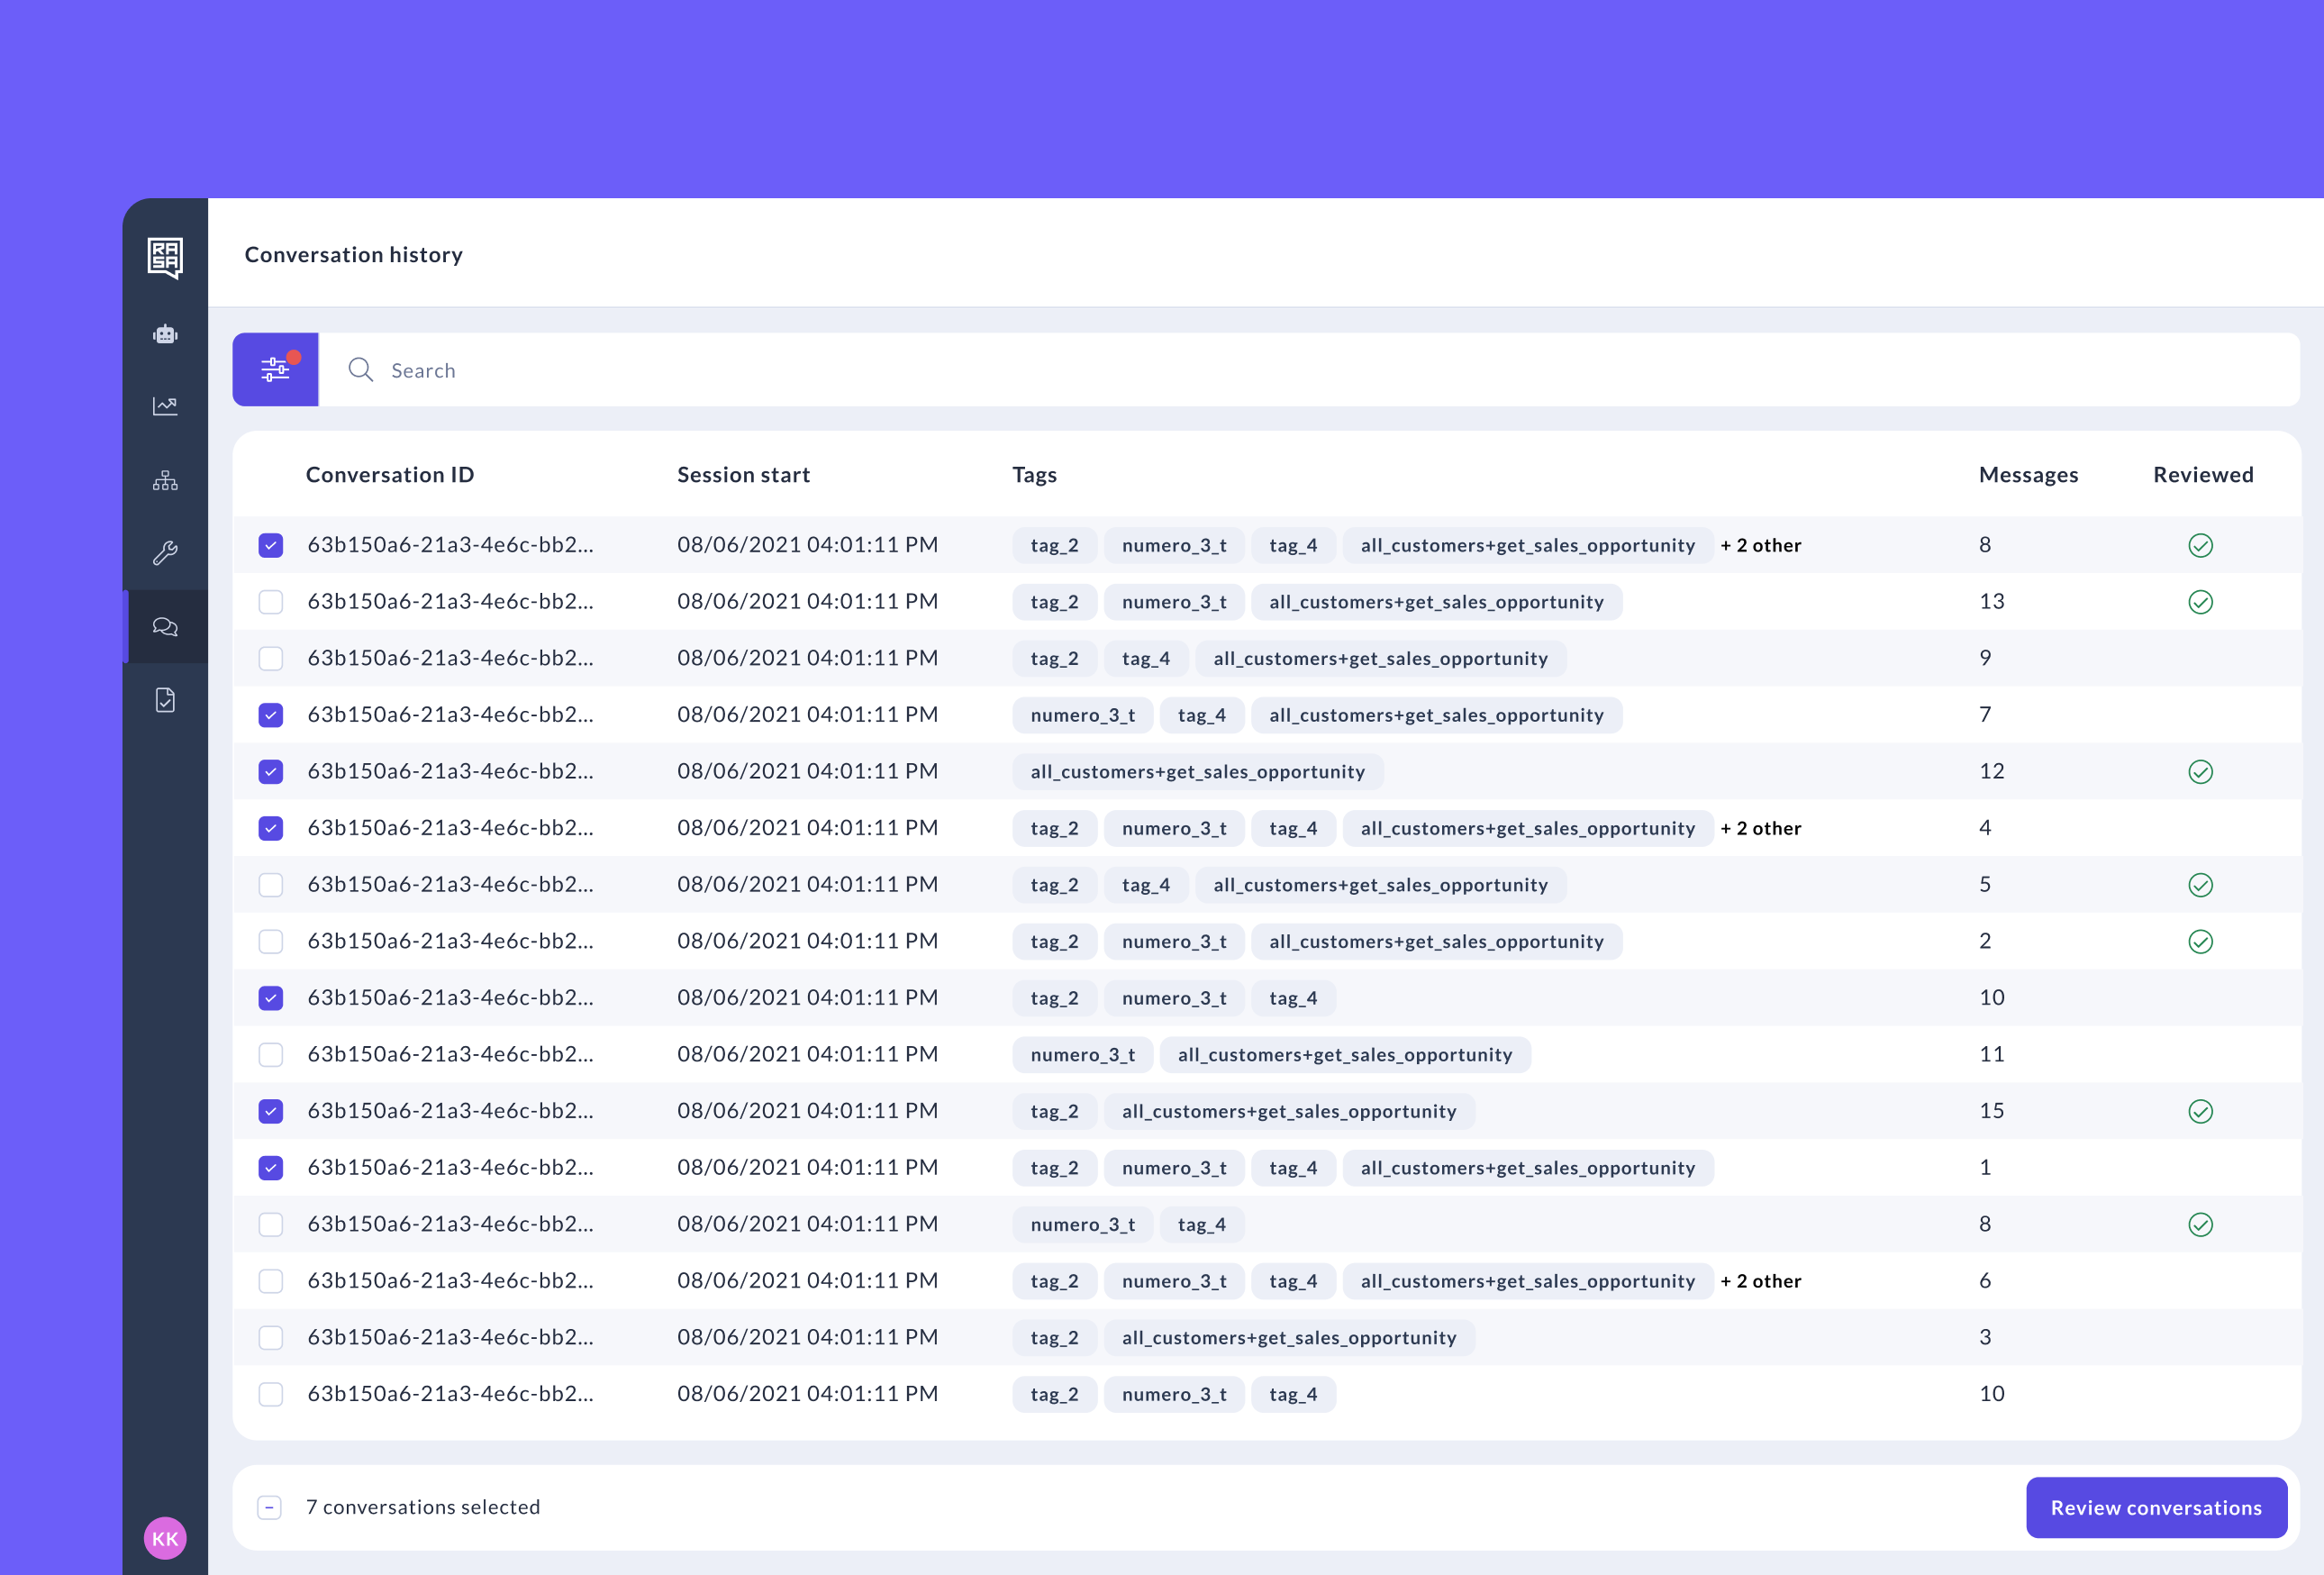Expand '+ 2 other' tags in first row
The height and width of the screenshot is (1575, 2324).
(x=1760, y=545)
